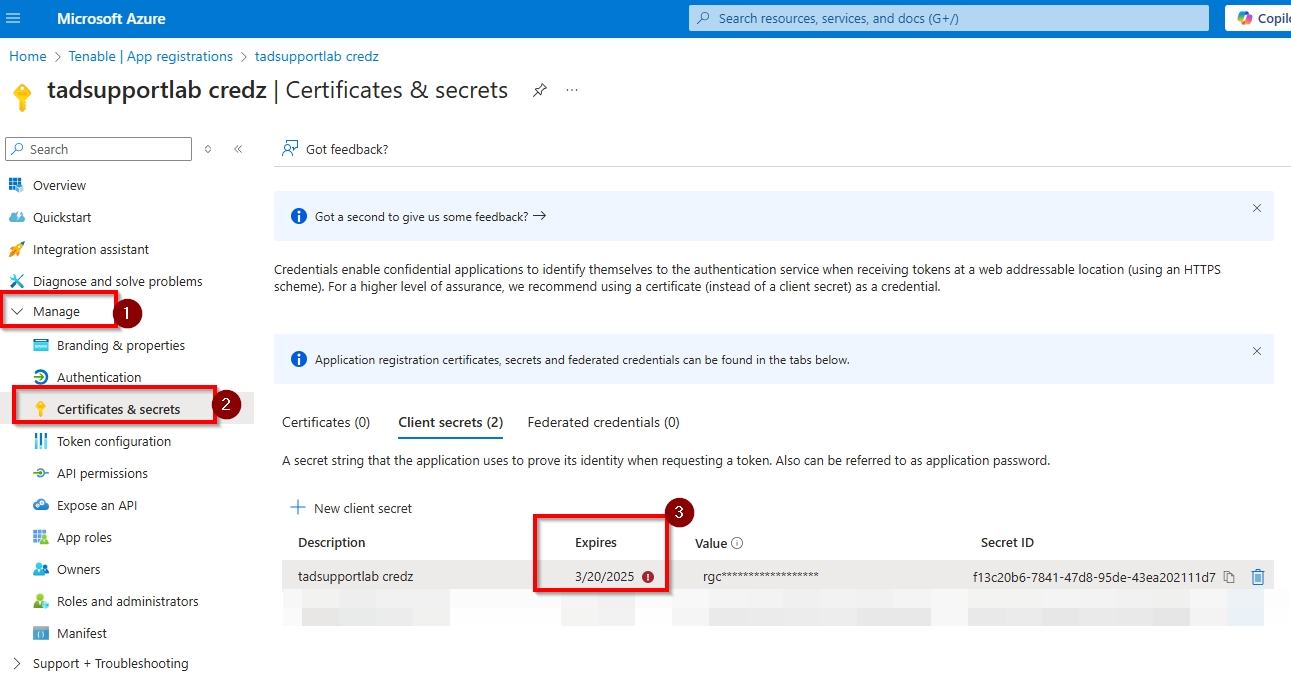1291x691 pixels.
Task: Toggle sidebar expand/collapse arrows icon
Action: 208,149
